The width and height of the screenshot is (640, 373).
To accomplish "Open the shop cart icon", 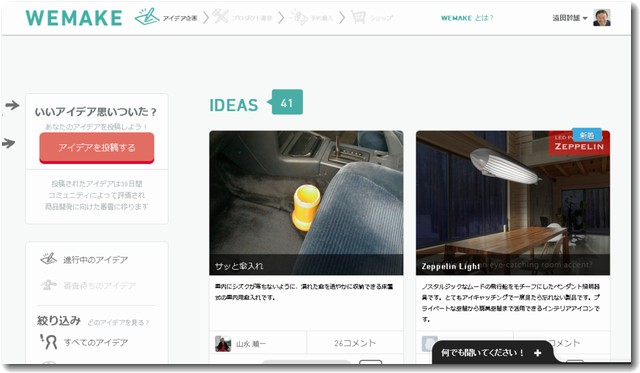I will [358, 17].
